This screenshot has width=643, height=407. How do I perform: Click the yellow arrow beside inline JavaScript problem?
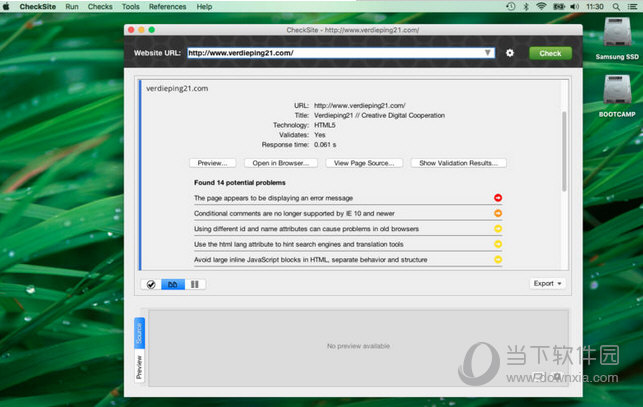click(x=498, y=259)
